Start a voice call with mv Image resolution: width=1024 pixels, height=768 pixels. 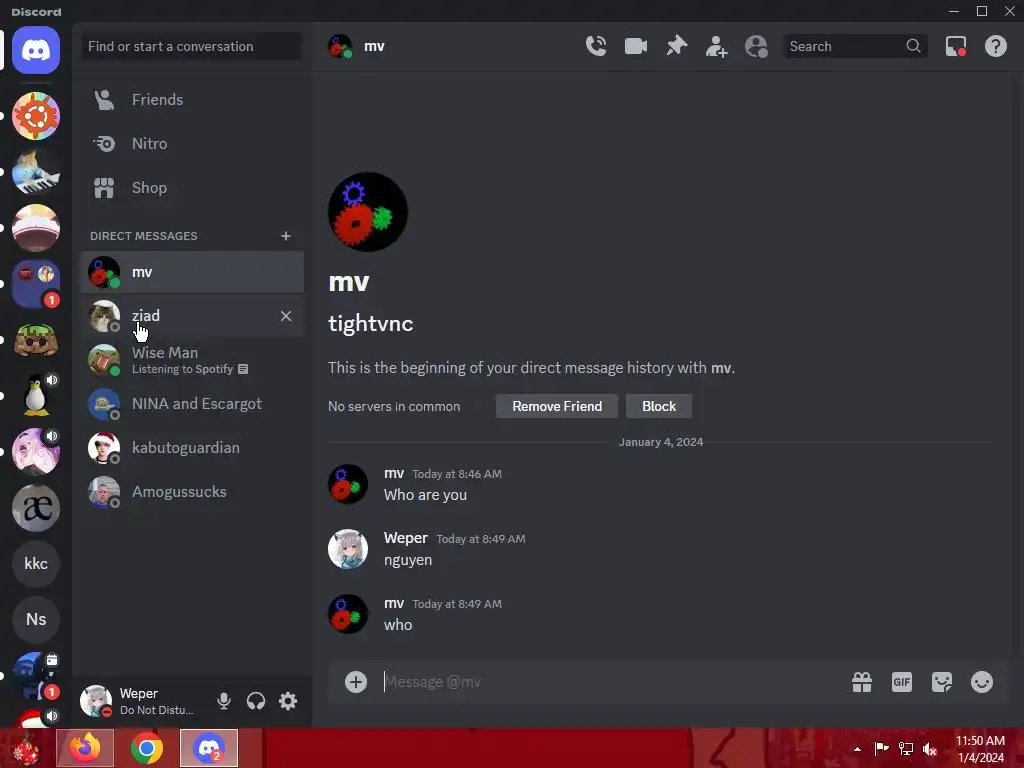pyautogui.click(x=596, y=46)
